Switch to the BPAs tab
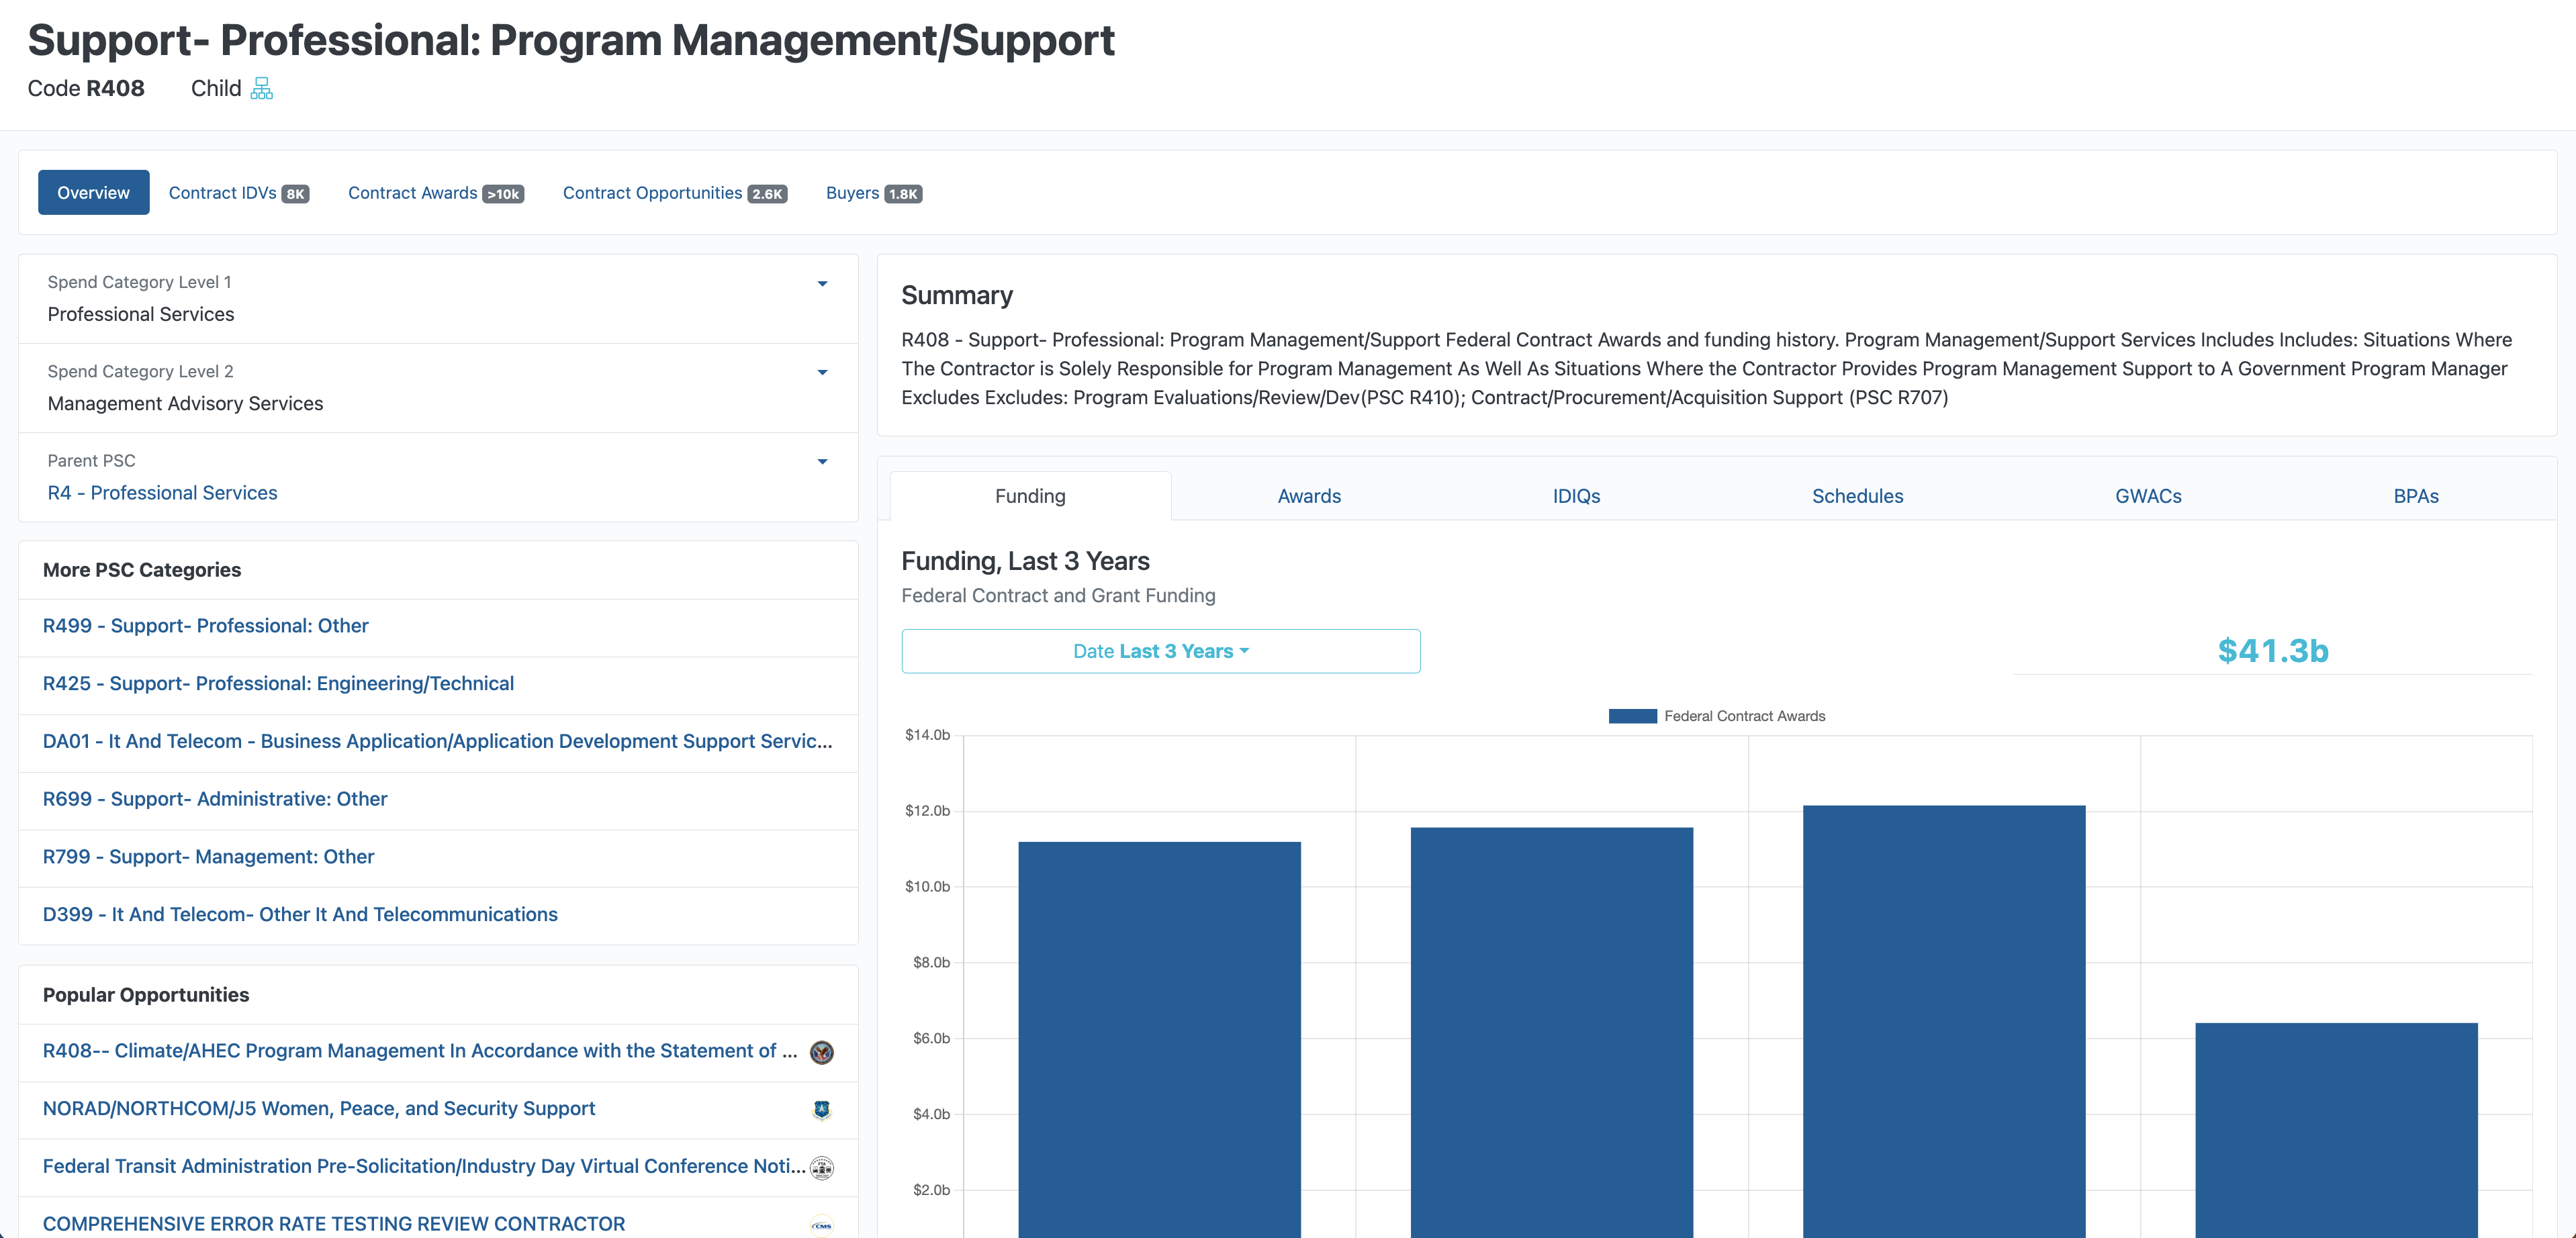Screen dimensions: 2576x1238 tap(2415, 496)
